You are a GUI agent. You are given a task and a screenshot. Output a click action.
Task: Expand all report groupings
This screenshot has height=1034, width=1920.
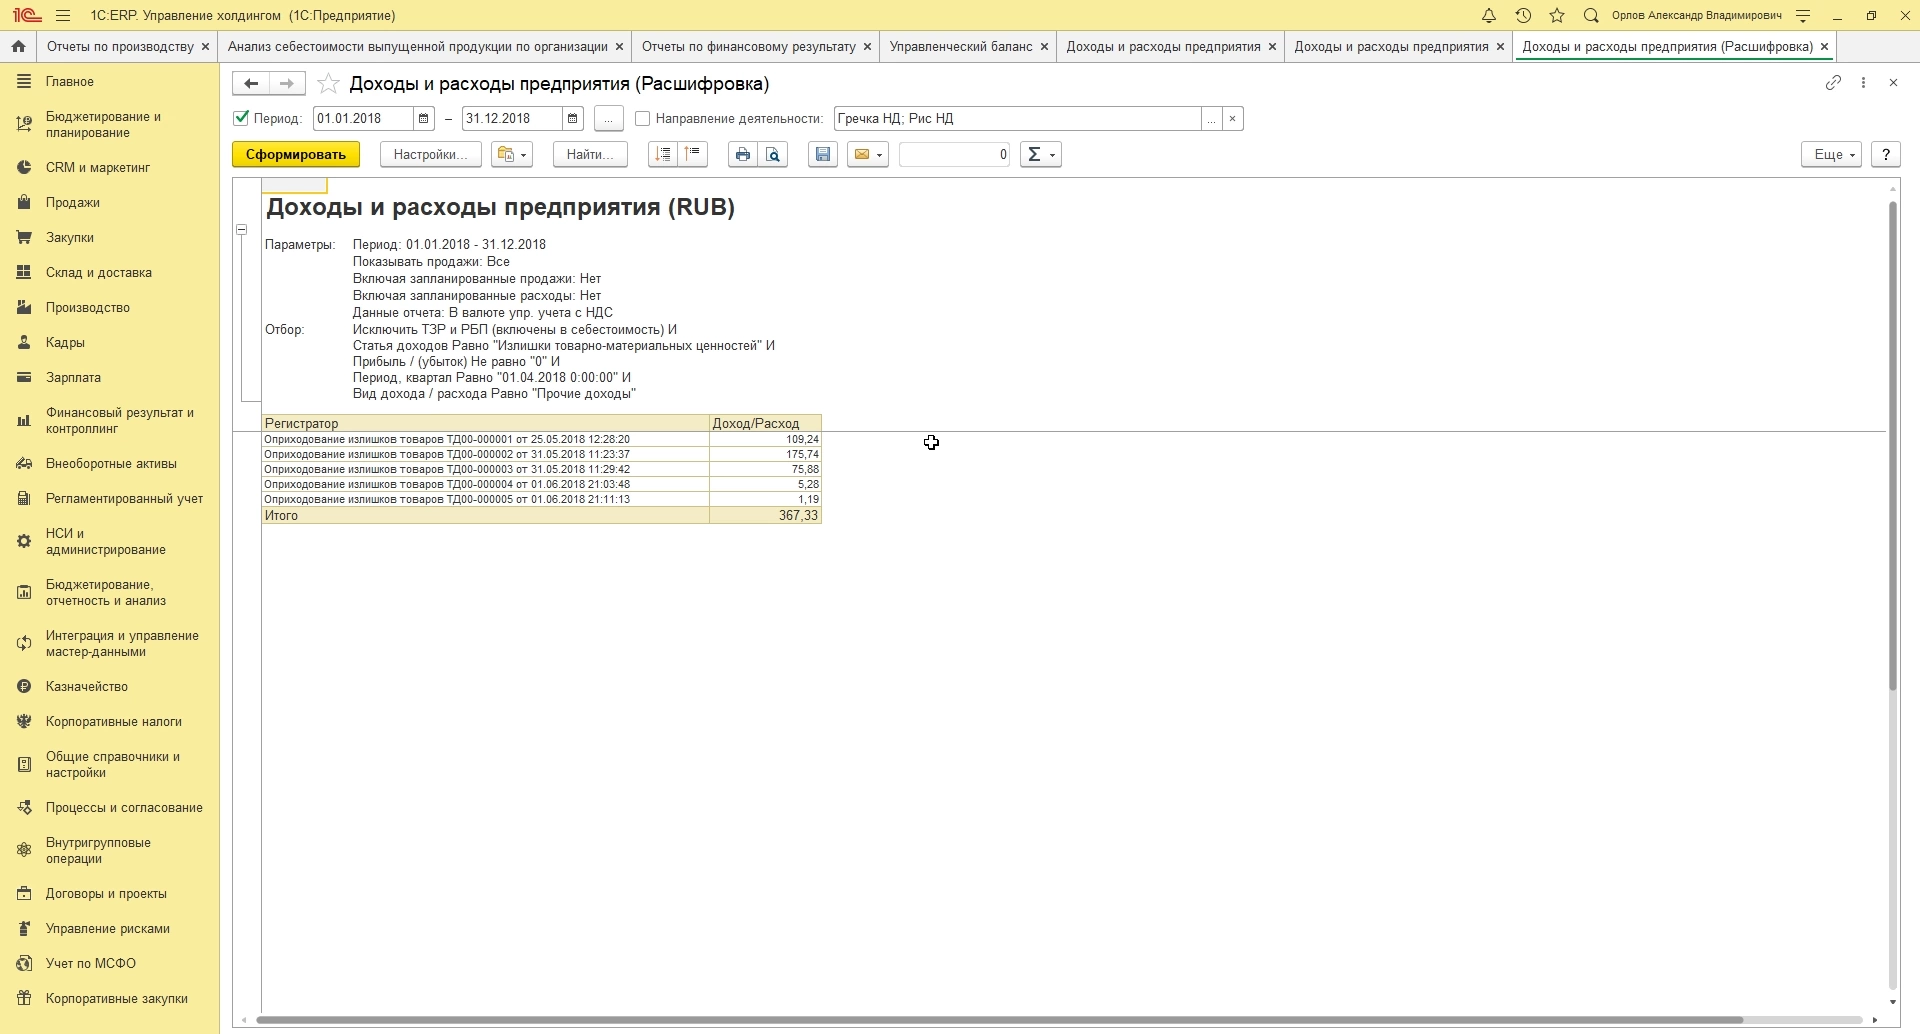point(663,154)
